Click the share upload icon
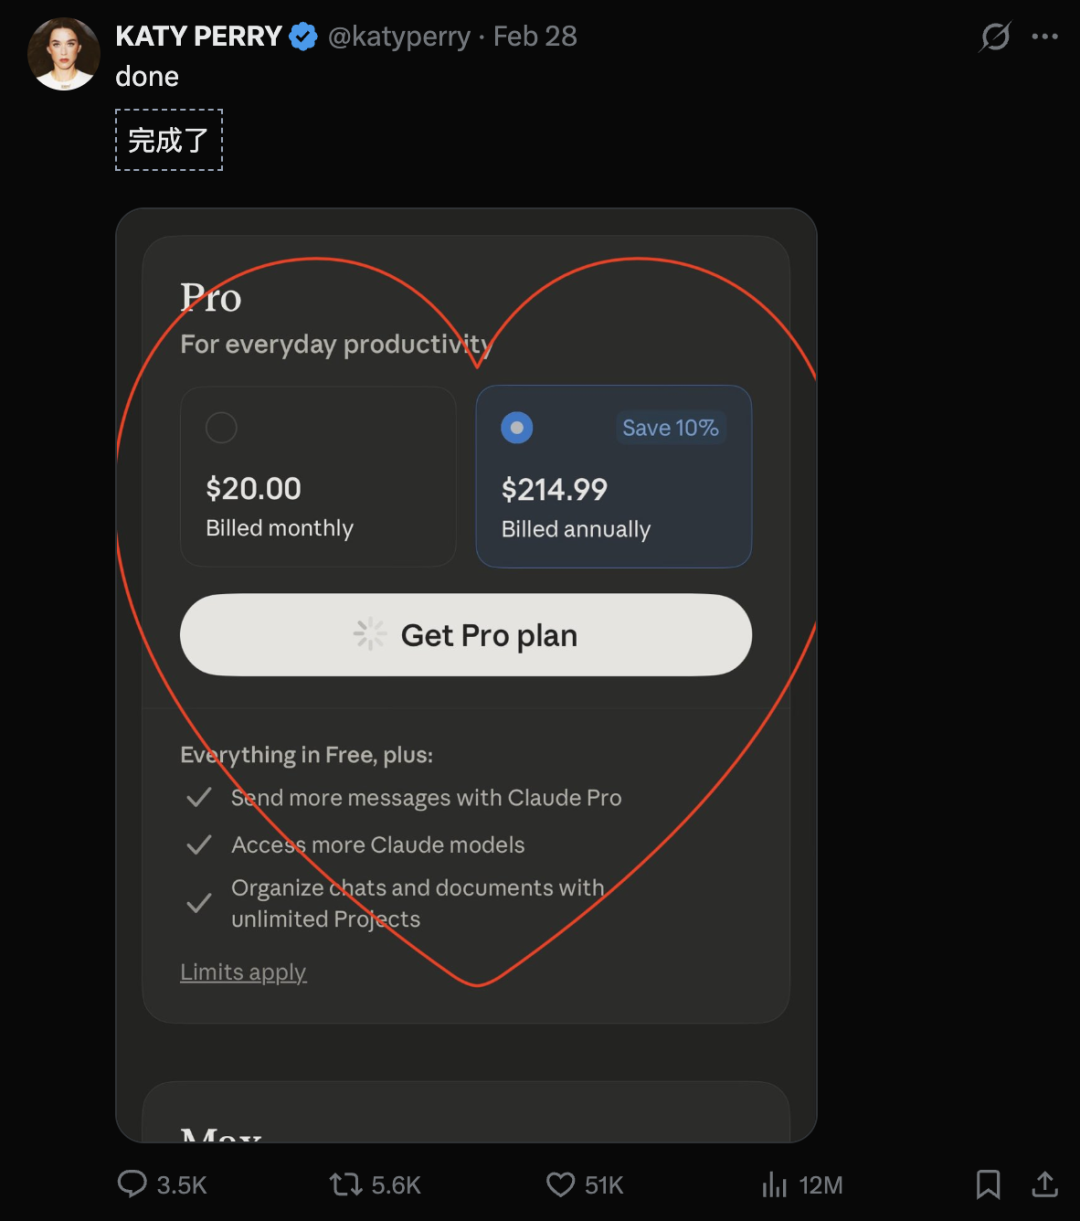This screenshot has width=1080, height=1221. click(1045, 1185)
